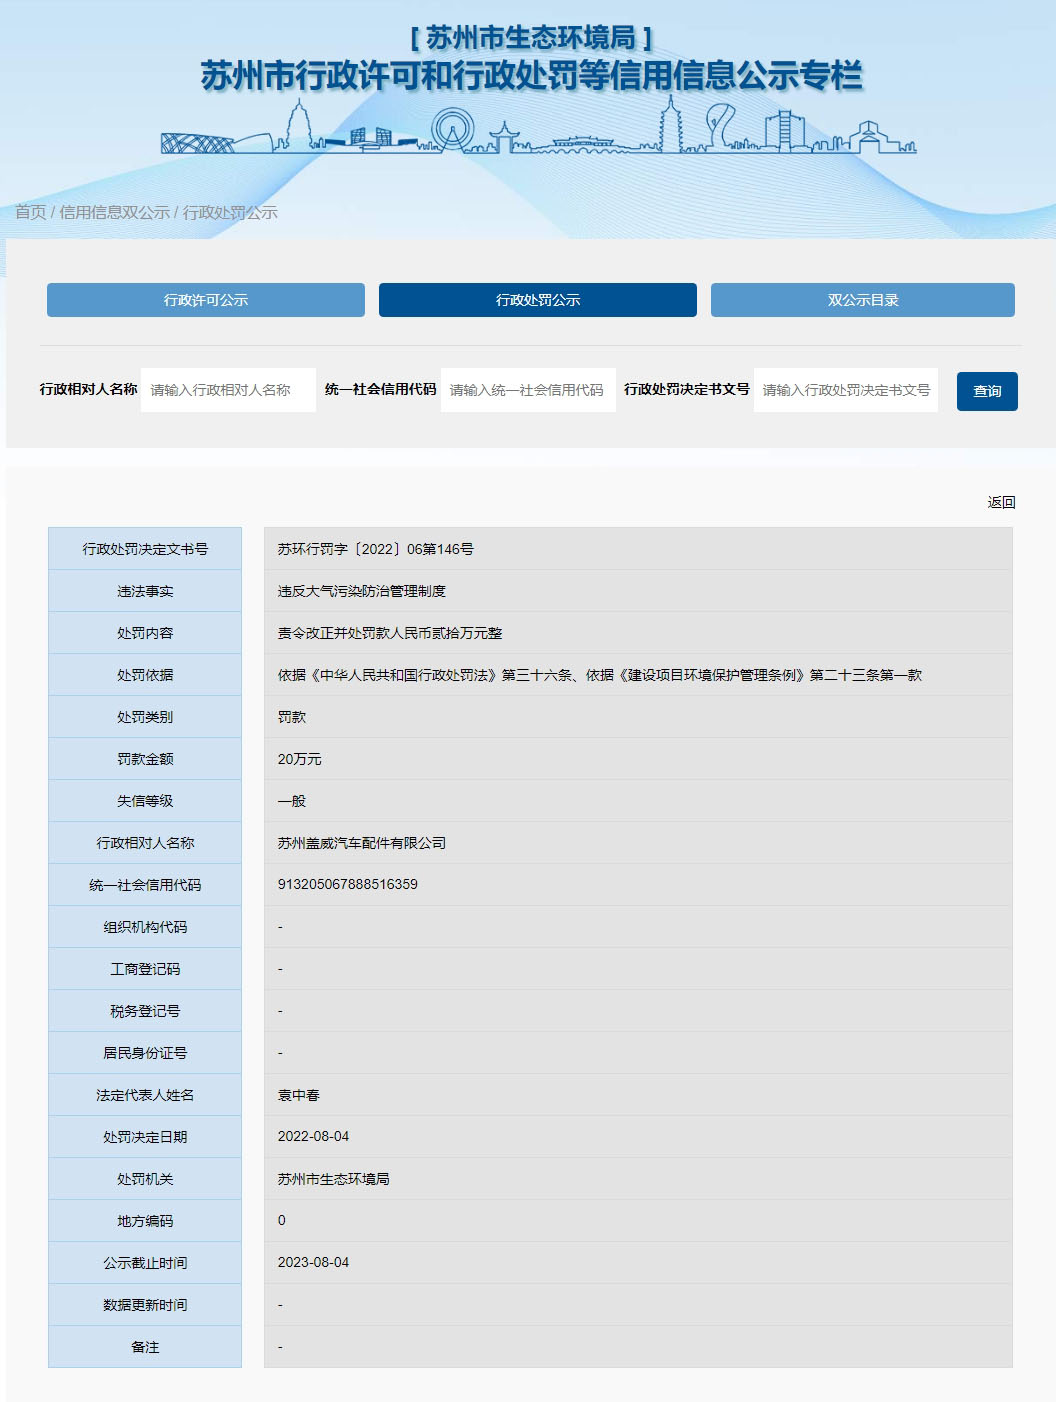Screen dimensions: 1056x1402
Task: Click the 处罚类别 label cell
Action: 145,717
